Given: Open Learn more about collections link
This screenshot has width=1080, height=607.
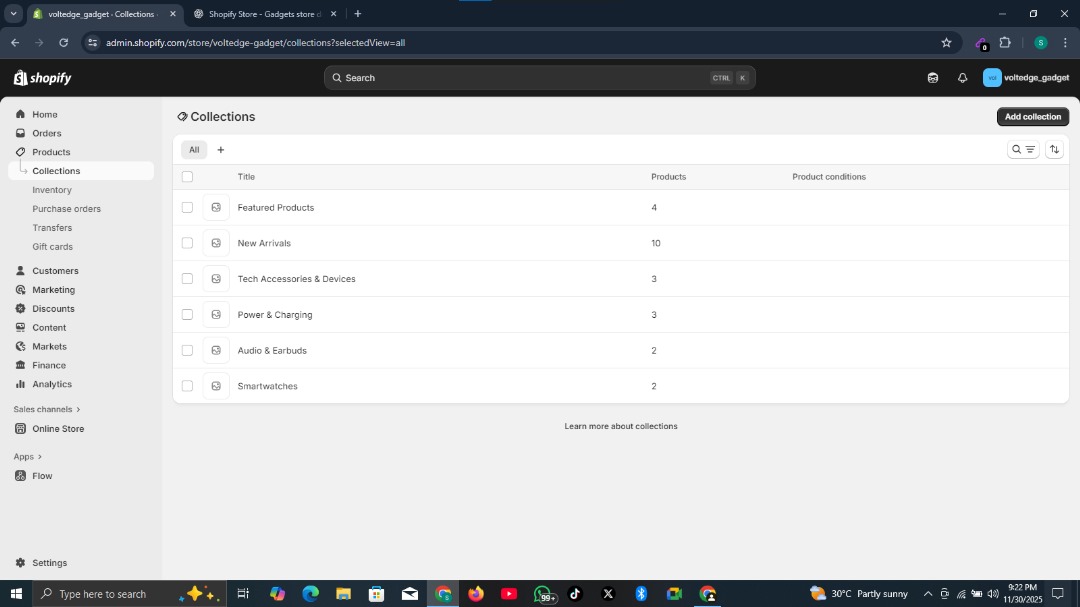Looking at the screenshot, I should pyautogui.click(x=621, y=425).
